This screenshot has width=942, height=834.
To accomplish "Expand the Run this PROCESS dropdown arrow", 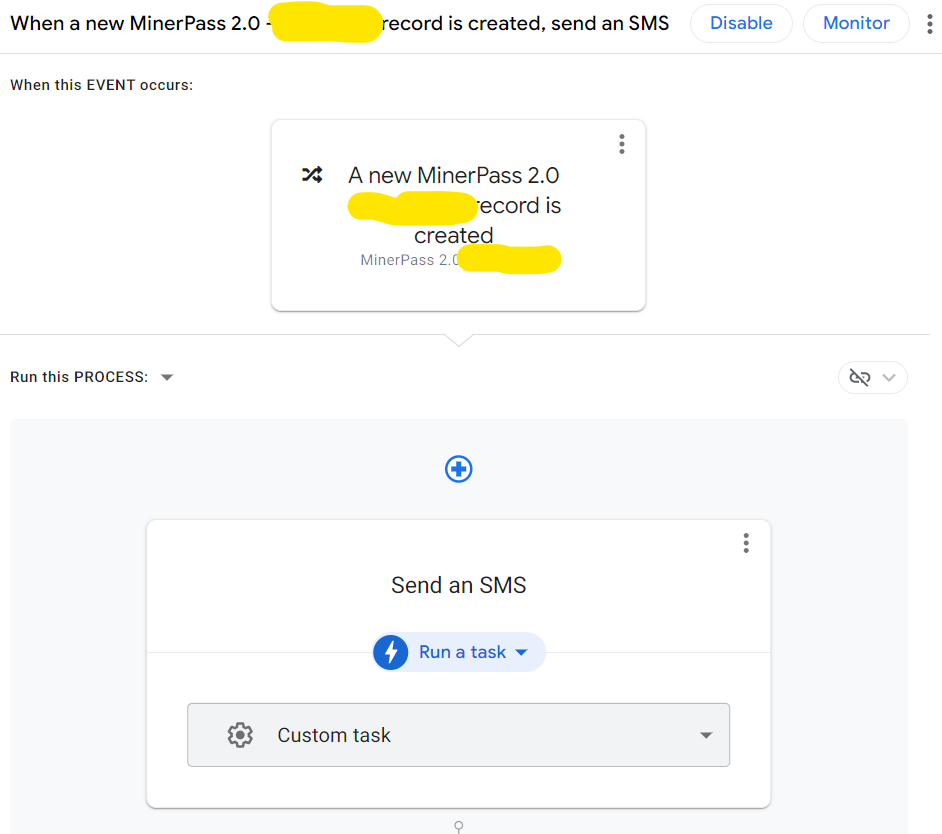I will [x=167, y=377].
